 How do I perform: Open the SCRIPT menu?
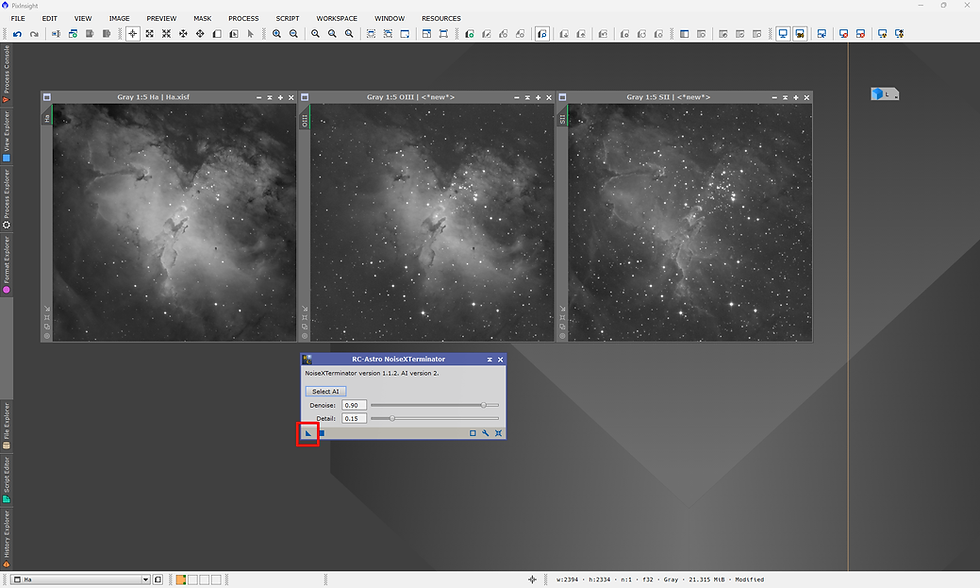pyautogui.click(x=288, y=19)
